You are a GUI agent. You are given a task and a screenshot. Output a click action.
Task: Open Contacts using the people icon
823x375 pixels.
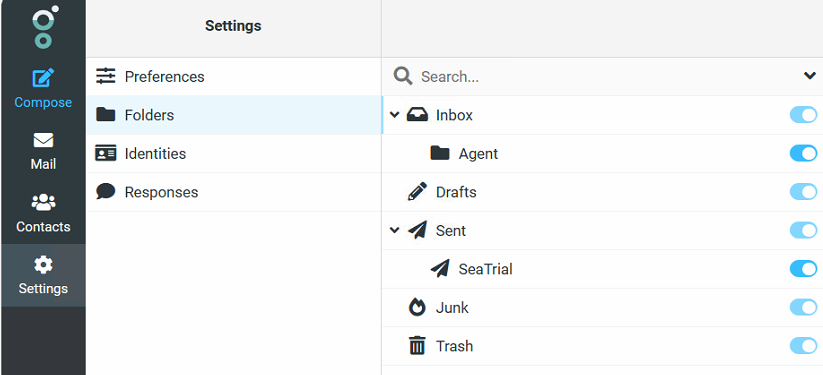pos(43,203)
